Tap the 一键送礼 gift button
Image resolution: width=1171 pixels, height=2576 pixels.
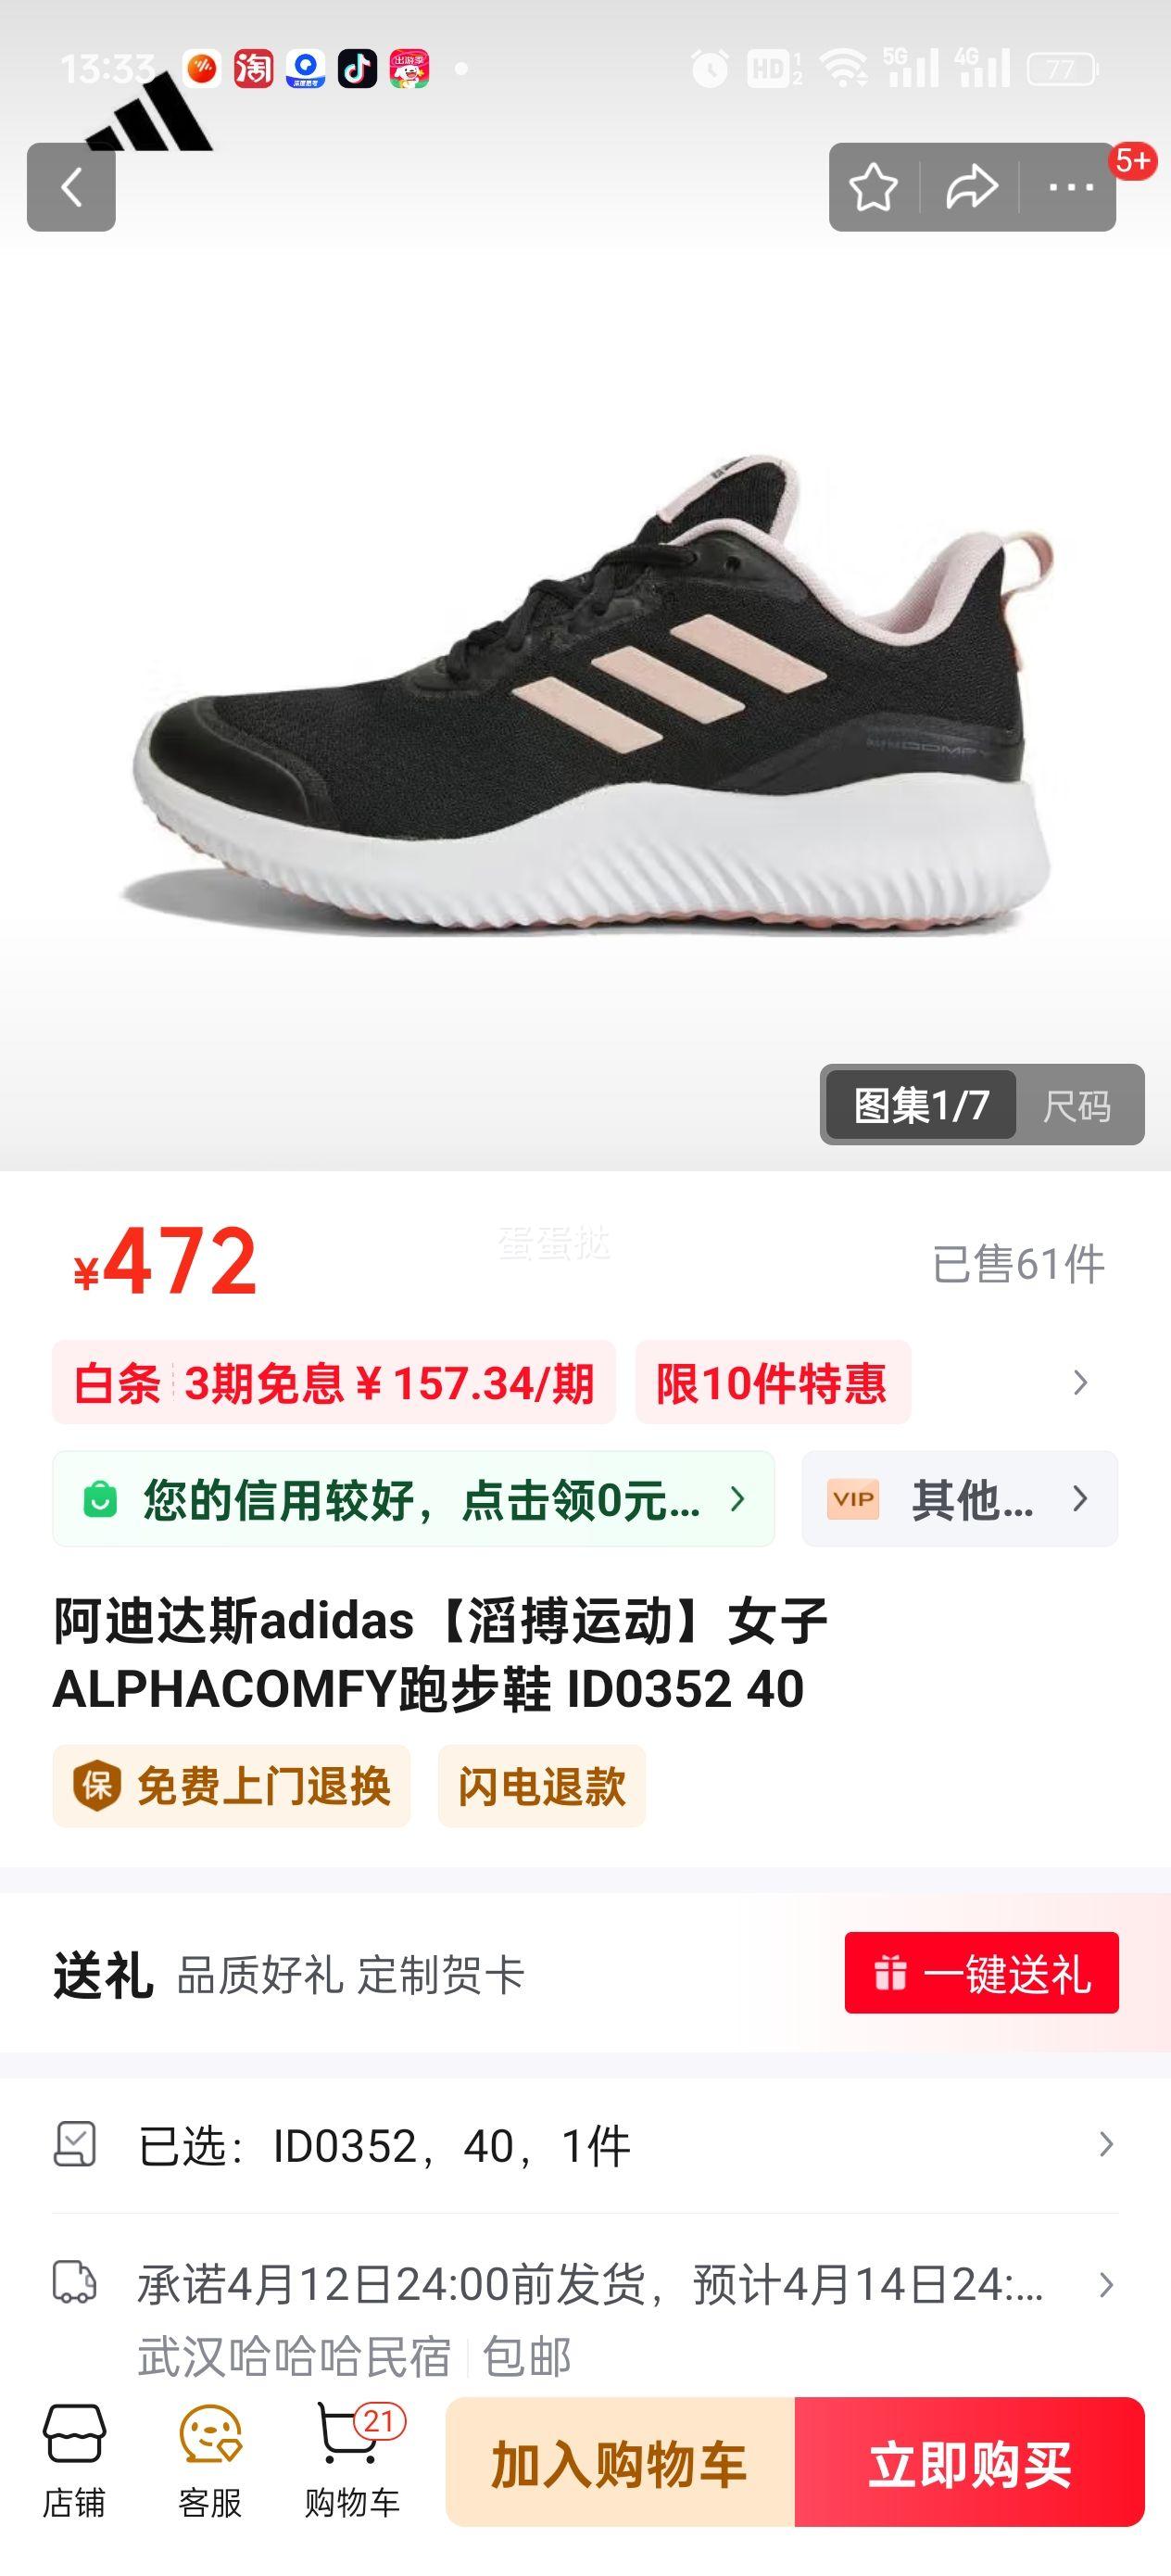tap(982, 1973)
